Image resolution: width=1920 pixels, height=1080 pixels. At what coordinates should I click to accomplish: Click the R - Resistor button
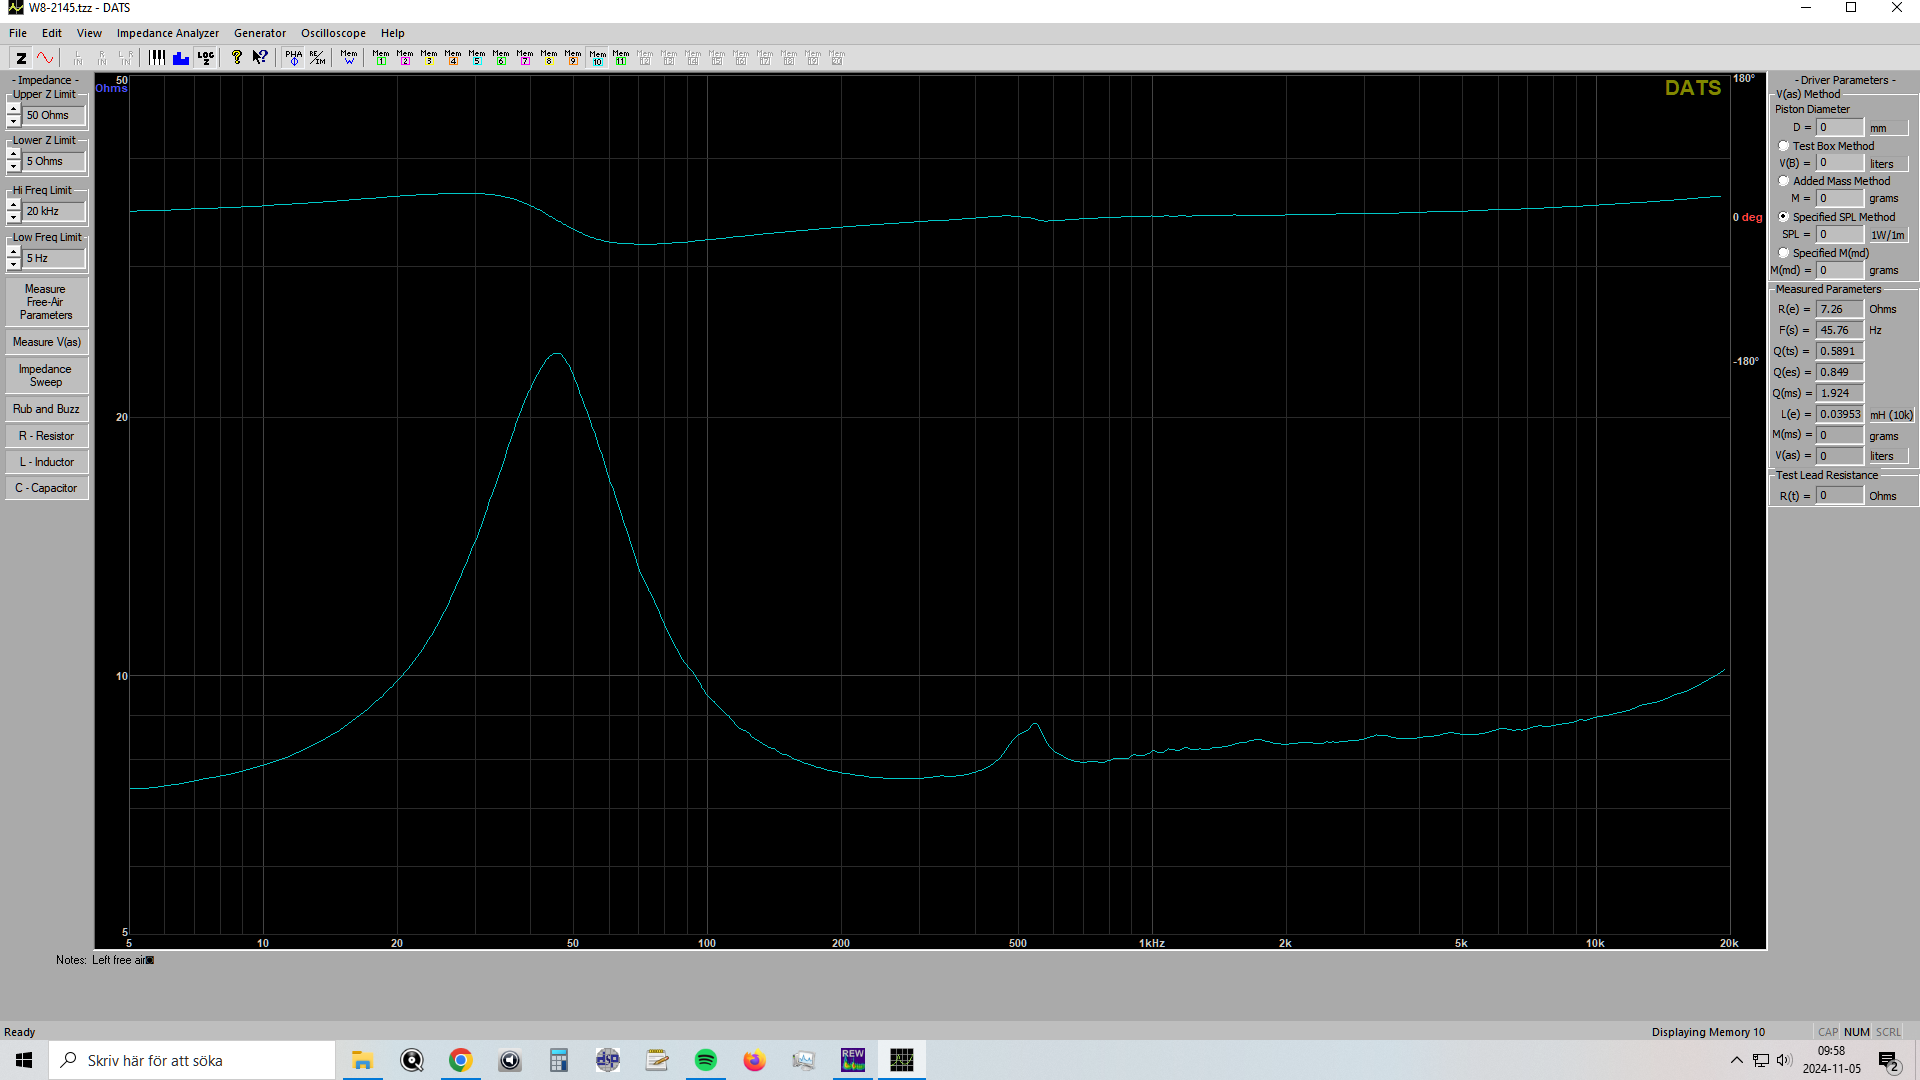[x=46, y=436]
